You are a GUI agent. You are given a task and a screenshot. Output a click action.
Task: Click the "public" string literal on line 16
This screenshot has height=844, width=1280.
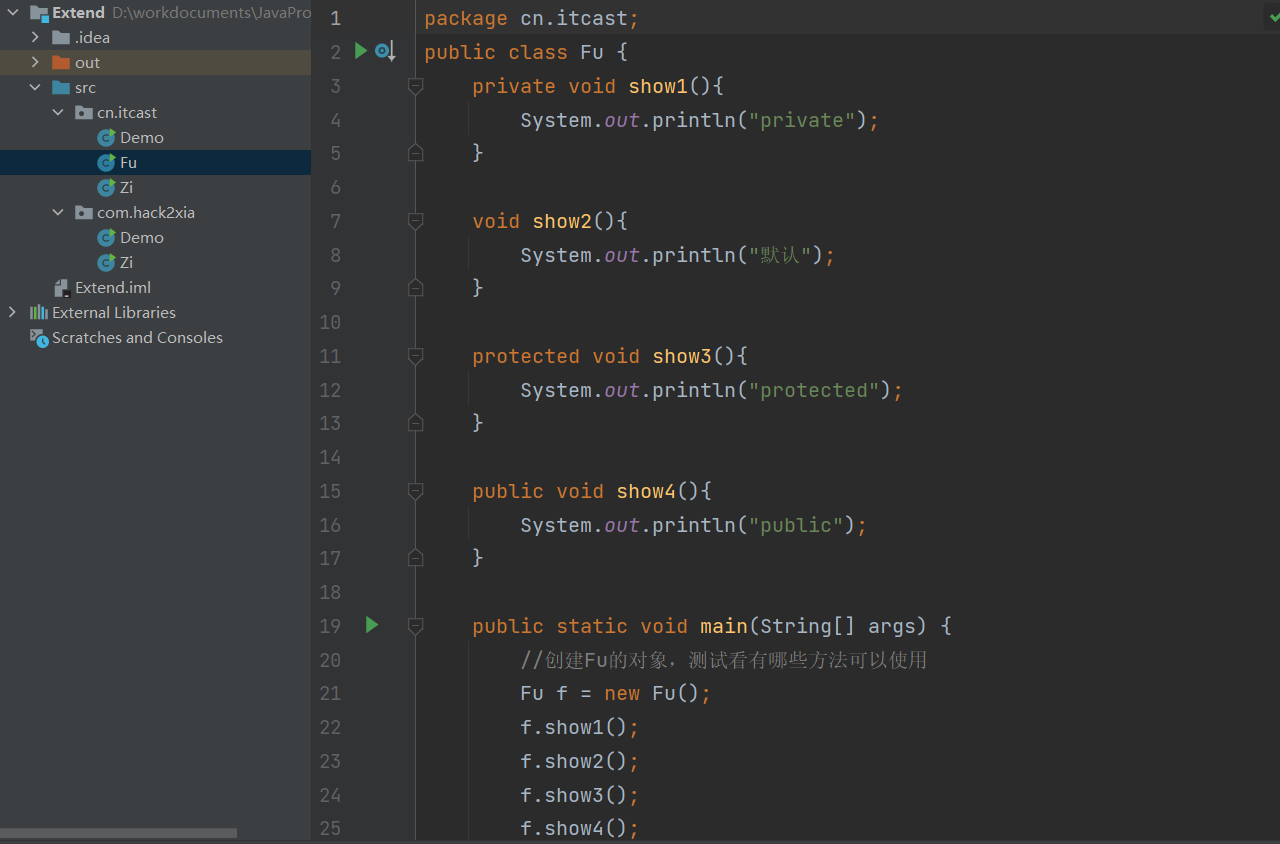coord(796,525)
